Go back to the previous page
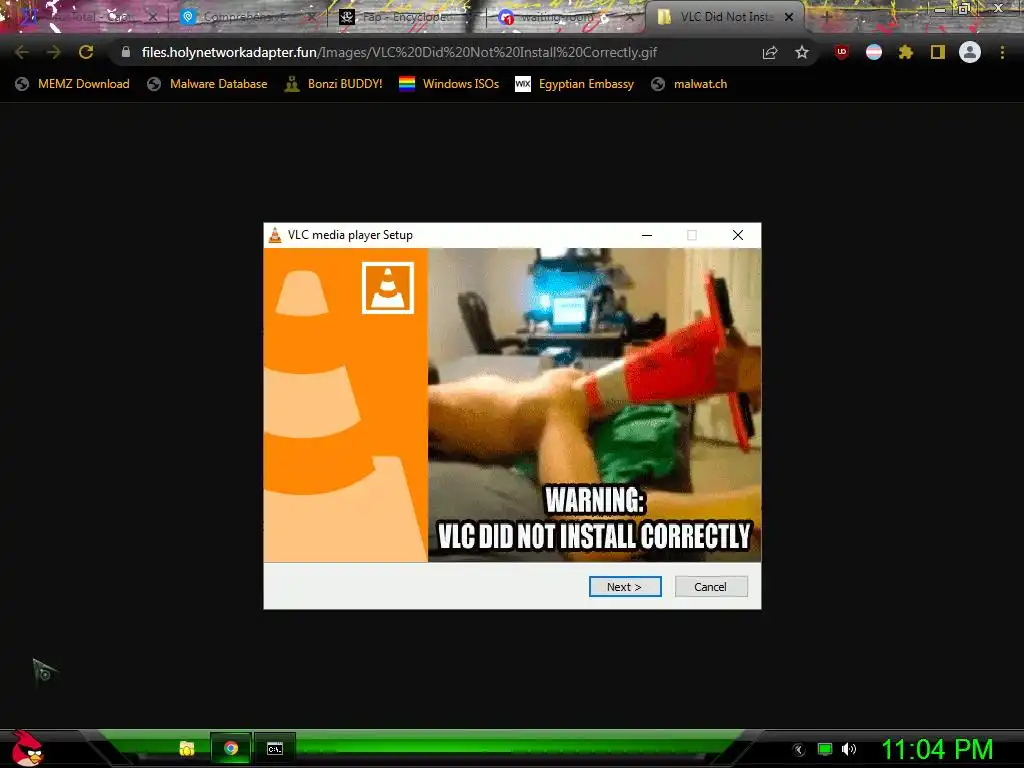 click(21, 52)
